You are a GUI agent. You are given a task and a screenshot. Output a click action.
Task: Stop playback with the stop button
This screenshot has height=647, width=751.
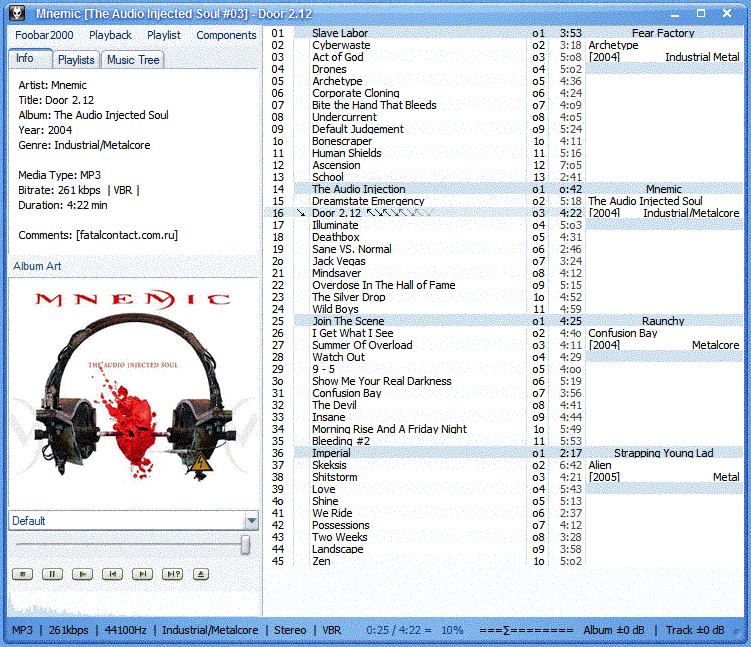[x=23, y=574]
